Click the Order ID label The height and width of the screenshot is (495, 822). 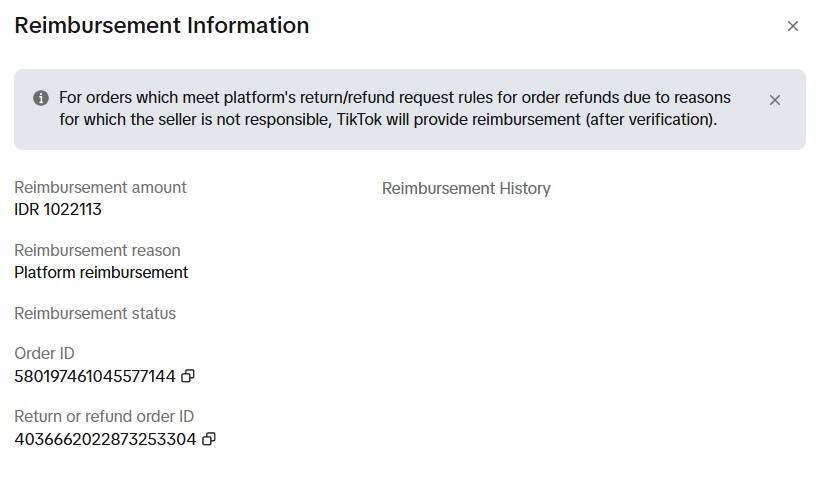tap(44, 353)
